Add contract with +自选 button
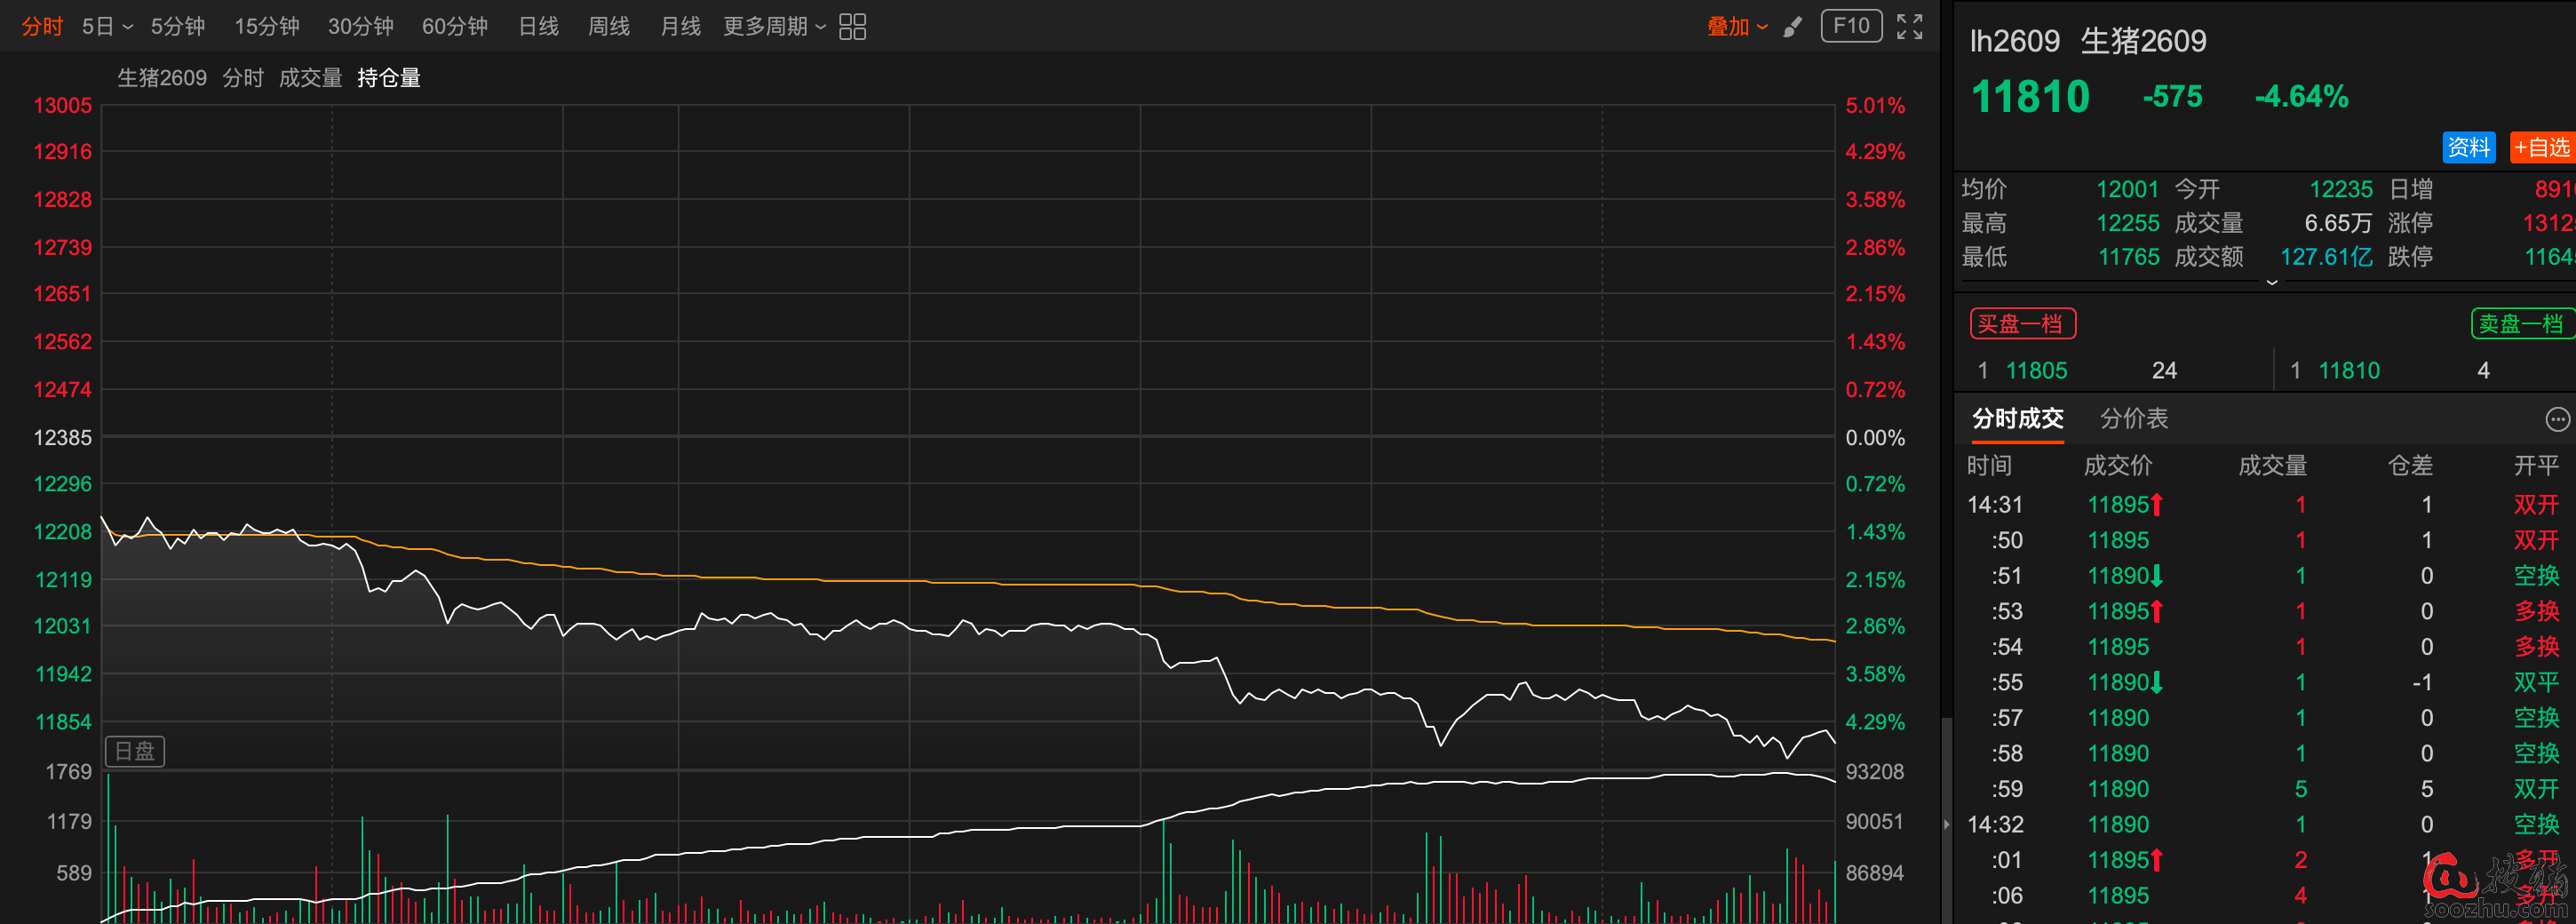The image size is (2576, 924). pos(2541,147)
